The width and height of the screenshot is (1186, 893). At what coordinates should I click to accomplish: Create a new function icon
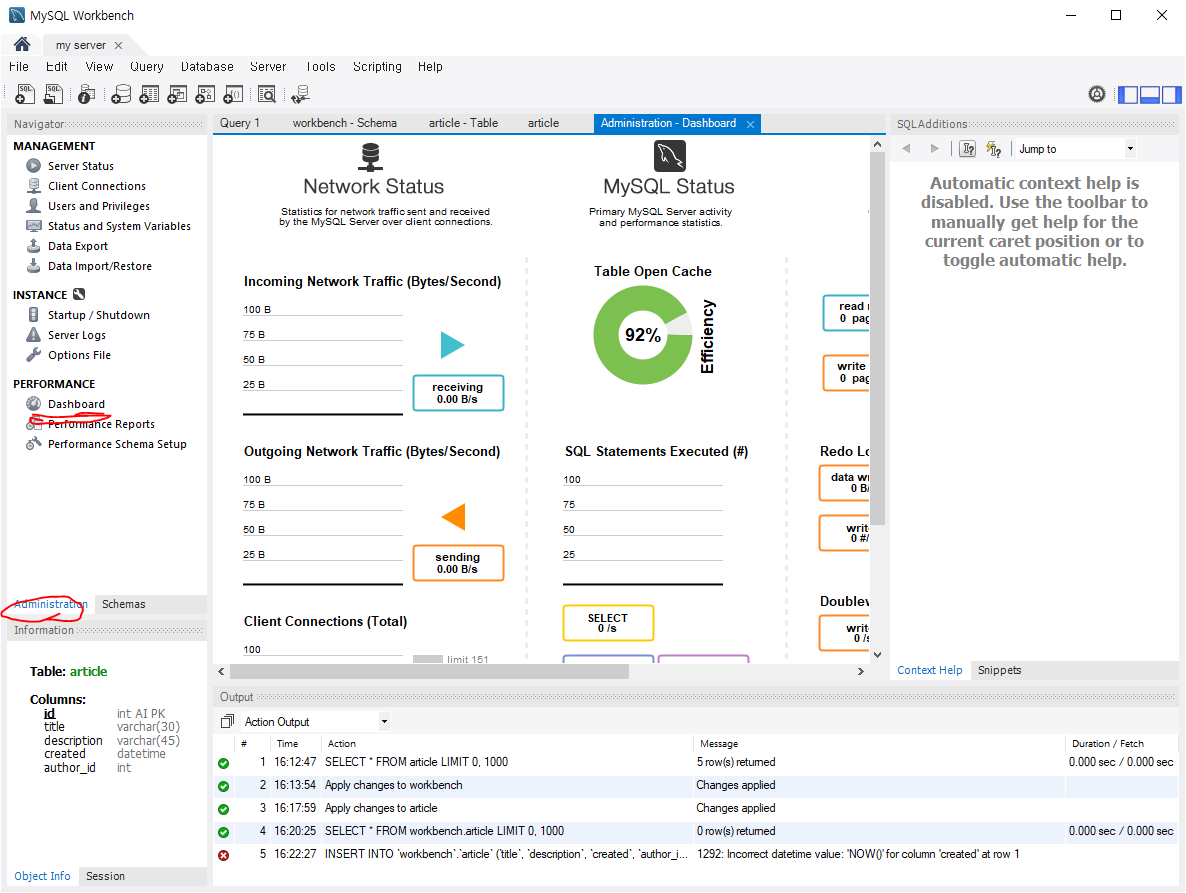[233, 94]
